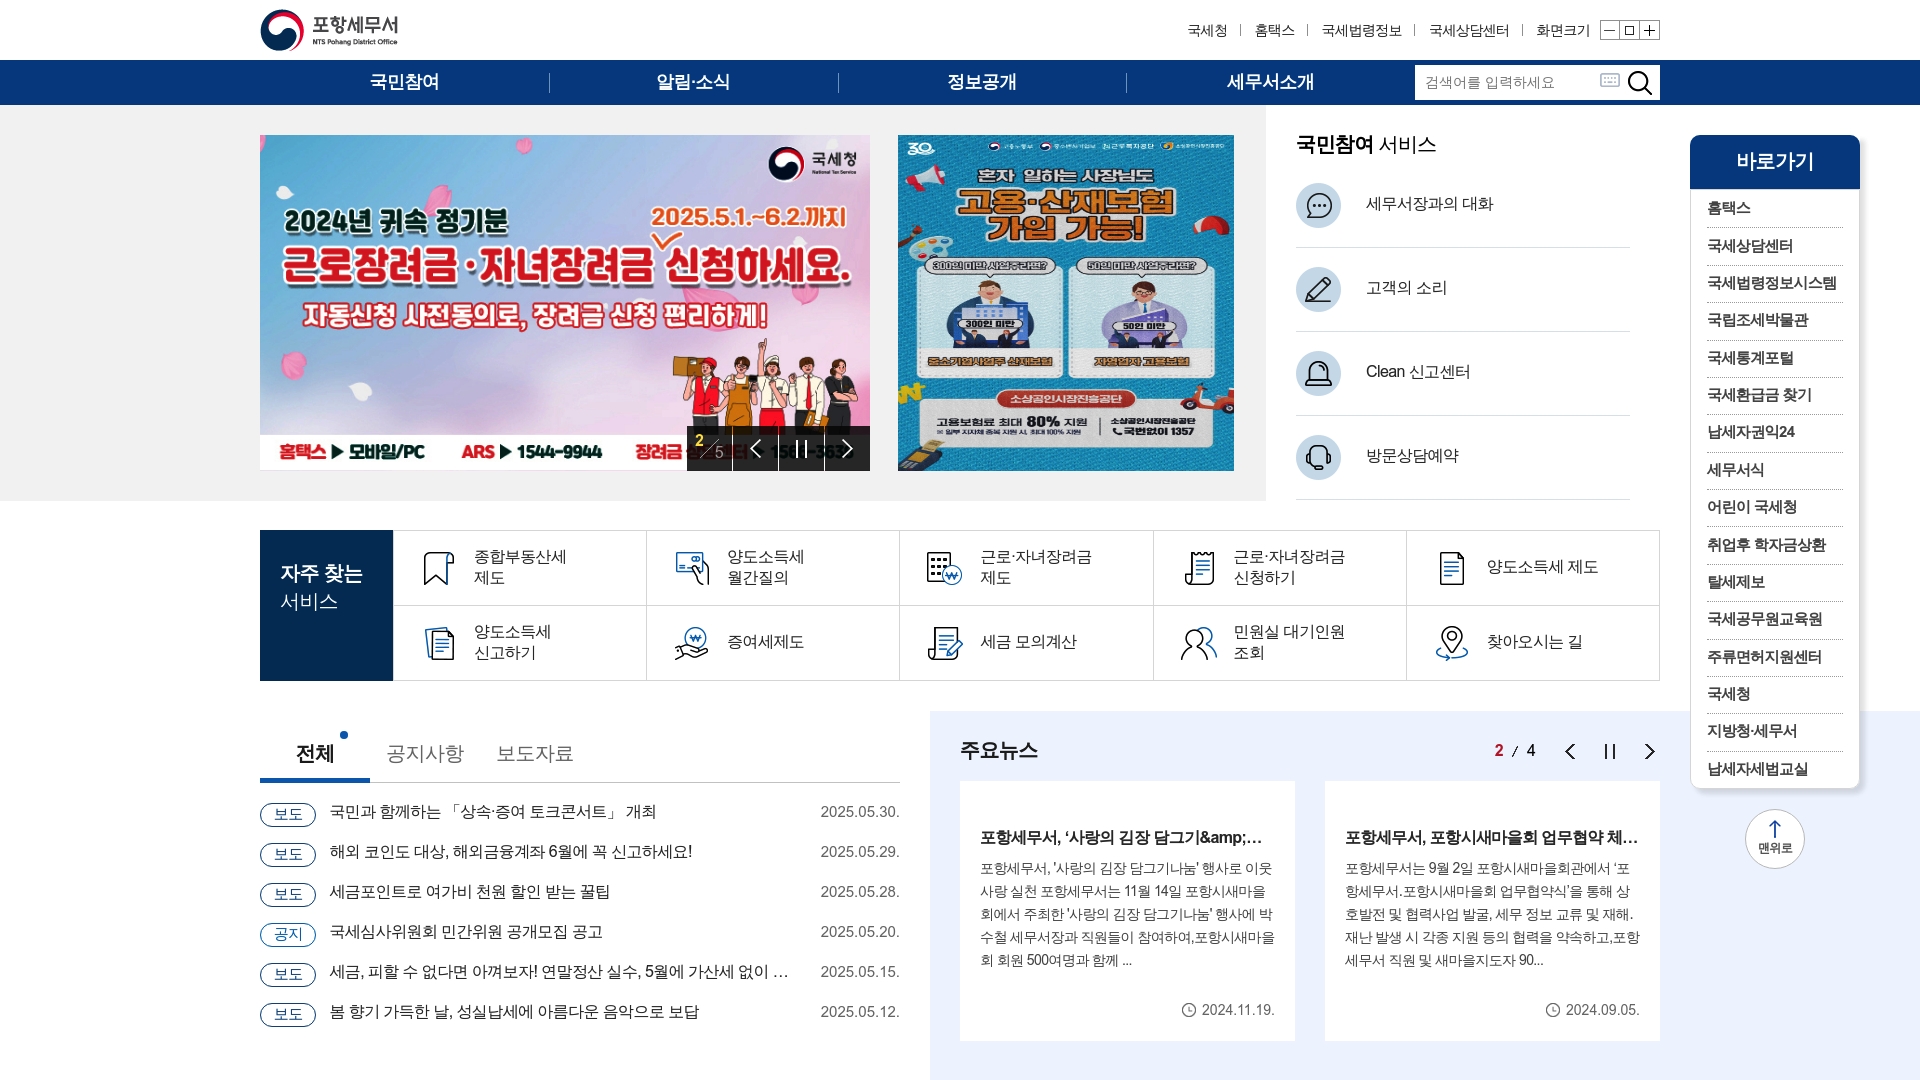Switch to the 전체 tab
This screenshot has height=1080, width=1920.
pos(315,754)
